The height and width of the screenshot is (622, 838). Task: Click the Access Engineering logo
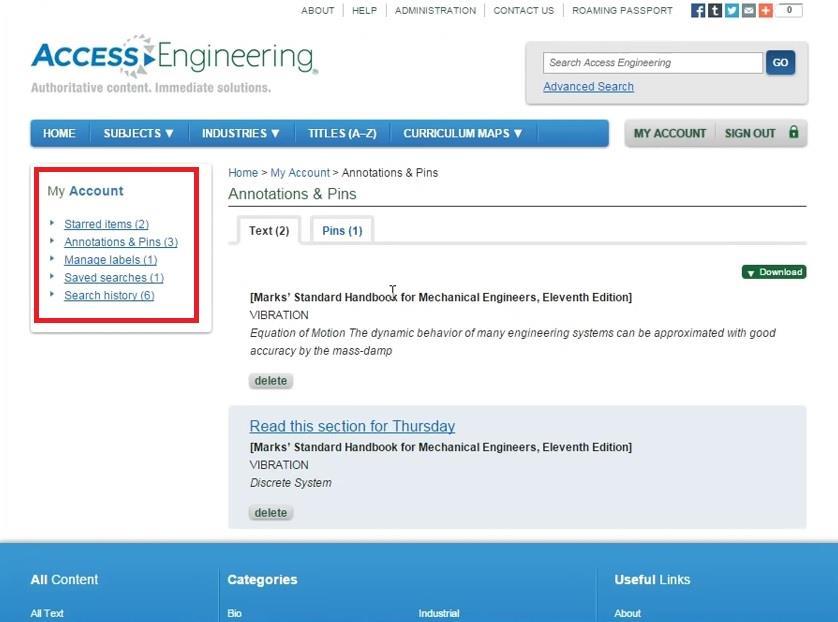(174, 58)
